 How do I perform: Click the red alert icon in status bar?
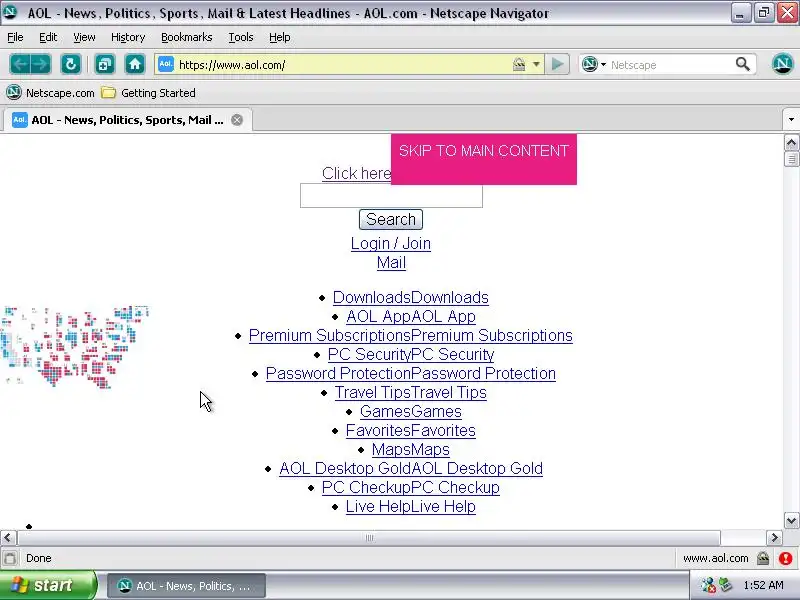point(786,558)
